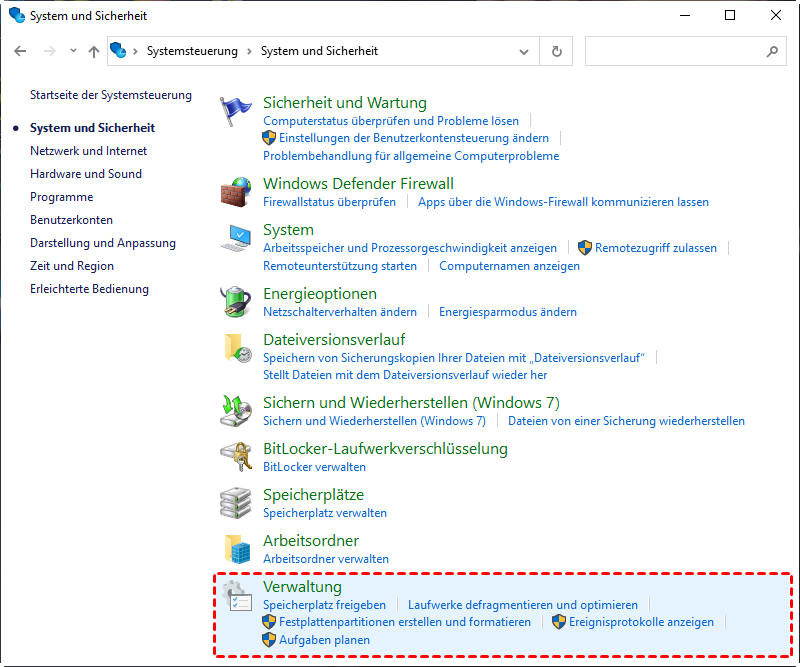Open Arbeitsspeicher und Prozessorgeschwindigkeit anzeigen
The image size is (800, 667).
pos(410,248)
